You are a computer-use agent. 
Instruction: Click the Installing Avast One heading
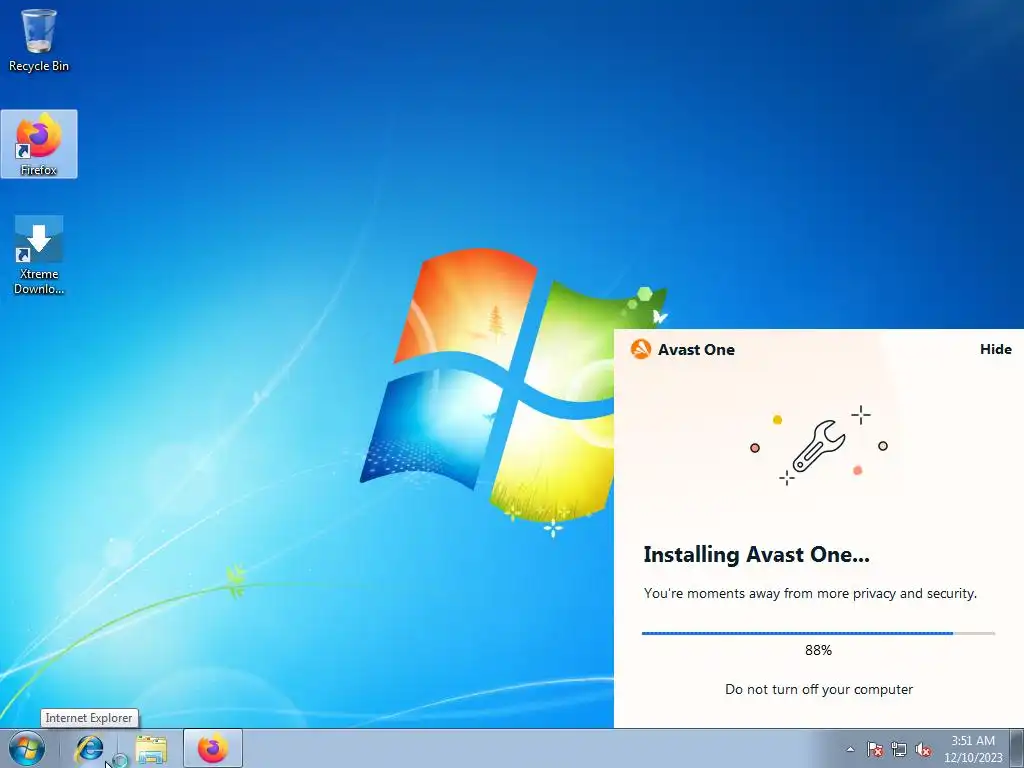tap(756, 554)
